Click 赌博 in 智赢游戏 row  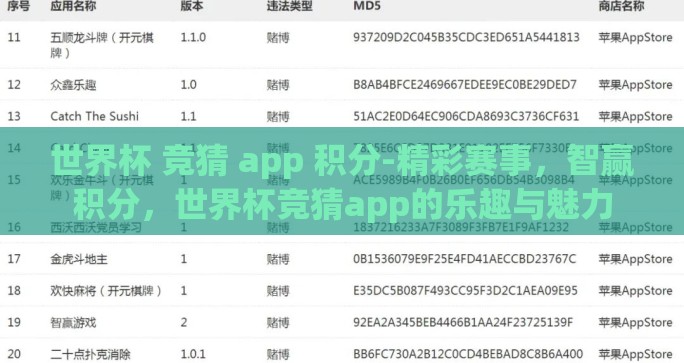278,323
